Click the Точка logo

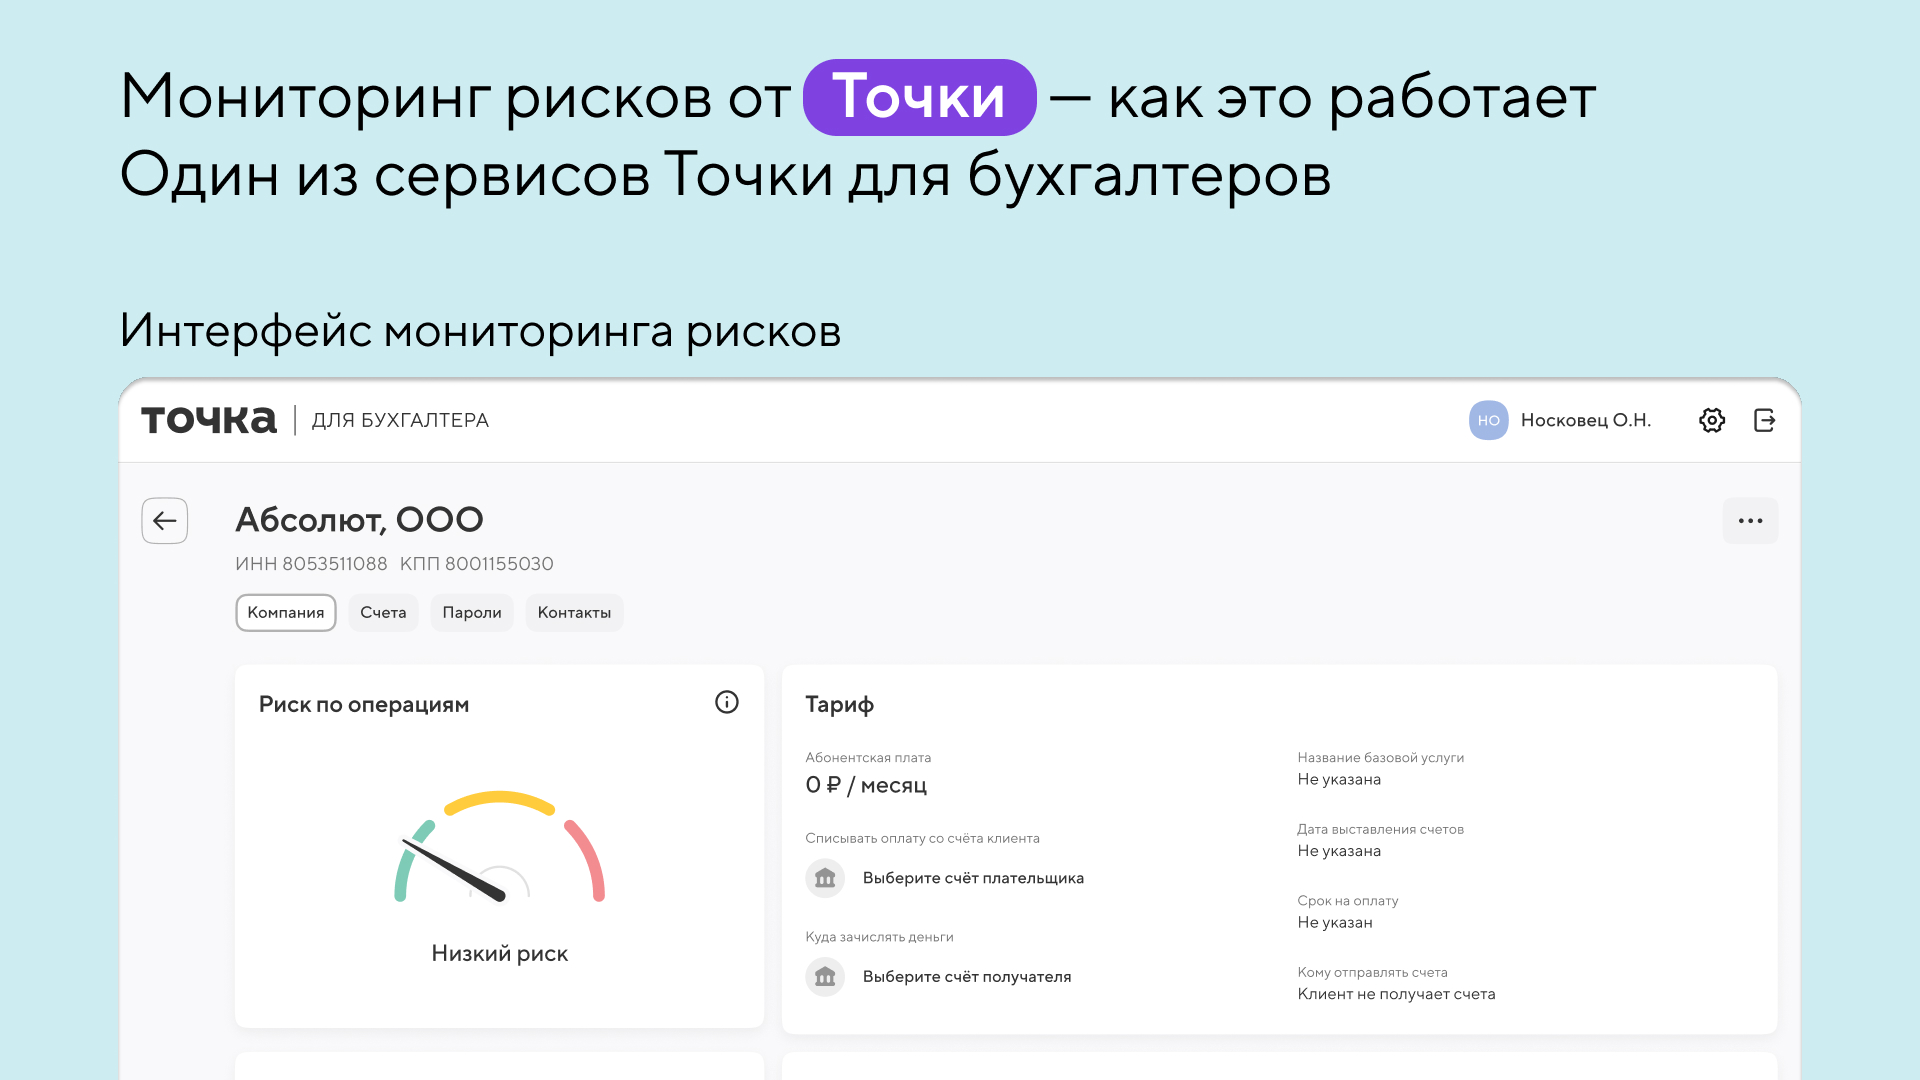pos(209,420)
